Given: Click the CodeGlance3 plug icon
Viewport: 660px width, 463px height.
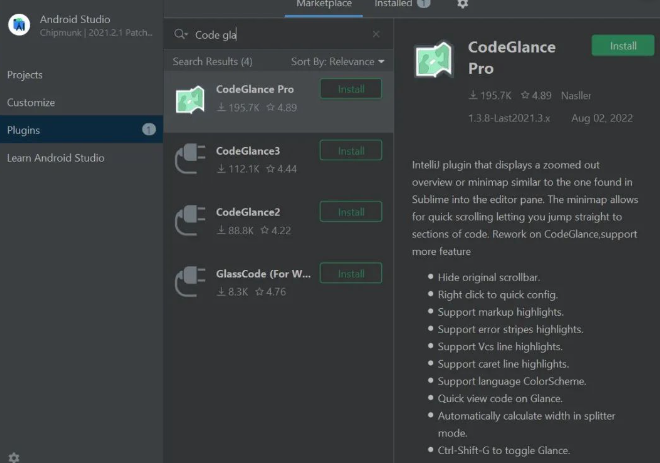Looking at the screenshot, I should 190,159.
